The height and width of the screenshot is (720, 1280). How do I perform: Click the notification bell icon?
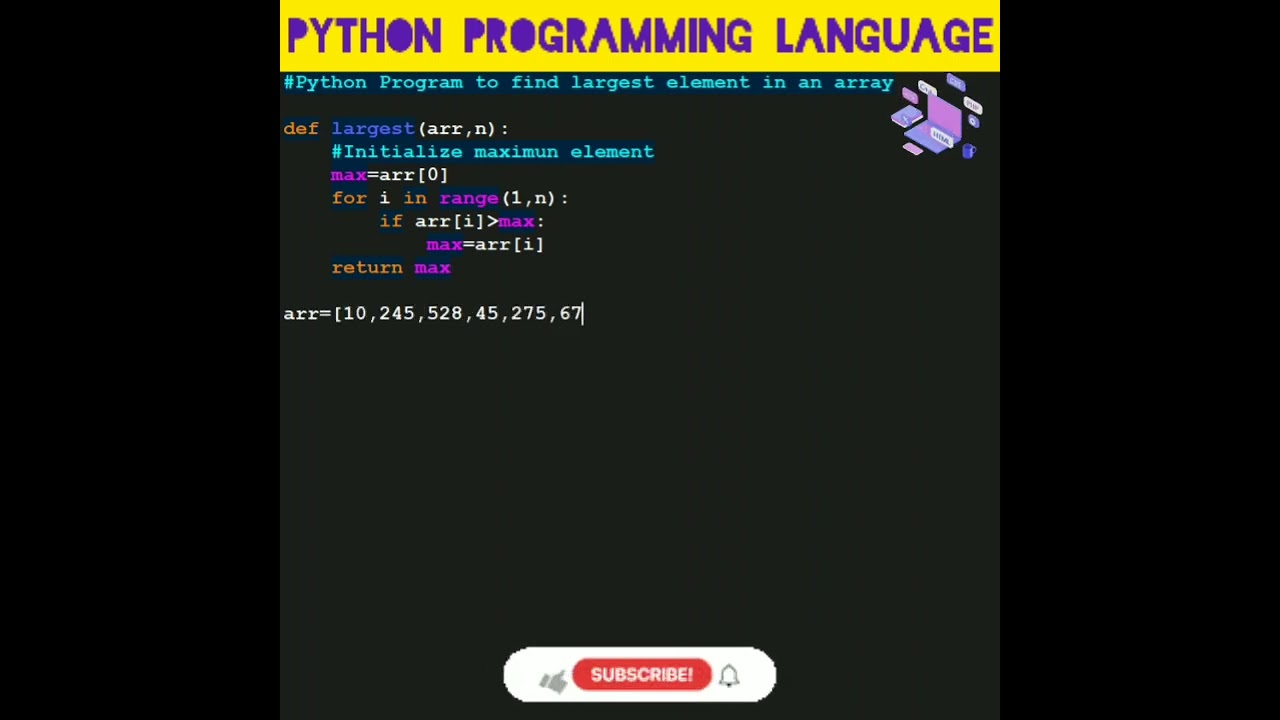click(729, 676)
